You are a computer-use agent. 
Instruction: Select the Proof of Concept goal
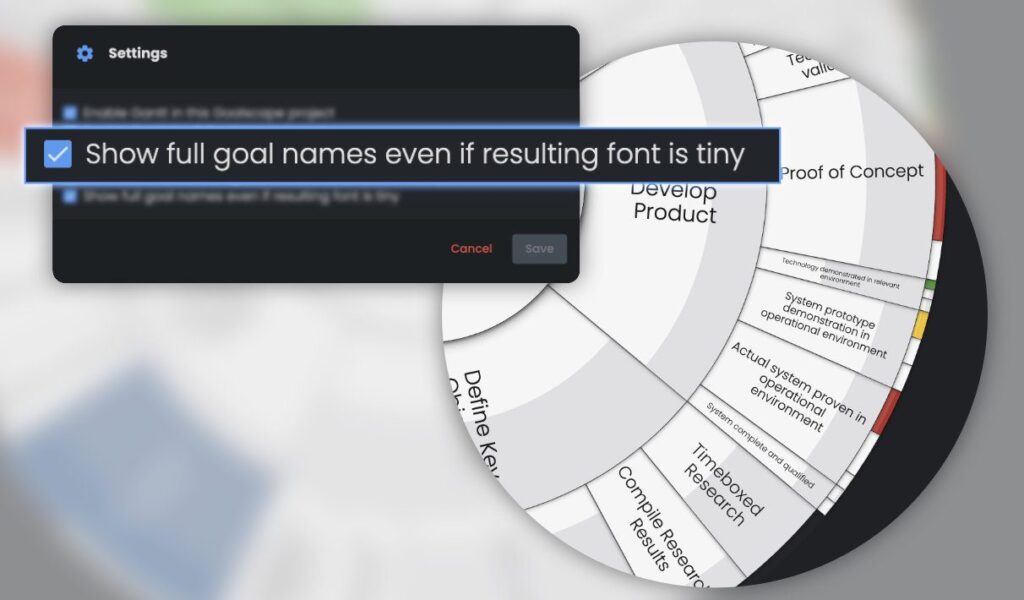[x=852, y=172]
